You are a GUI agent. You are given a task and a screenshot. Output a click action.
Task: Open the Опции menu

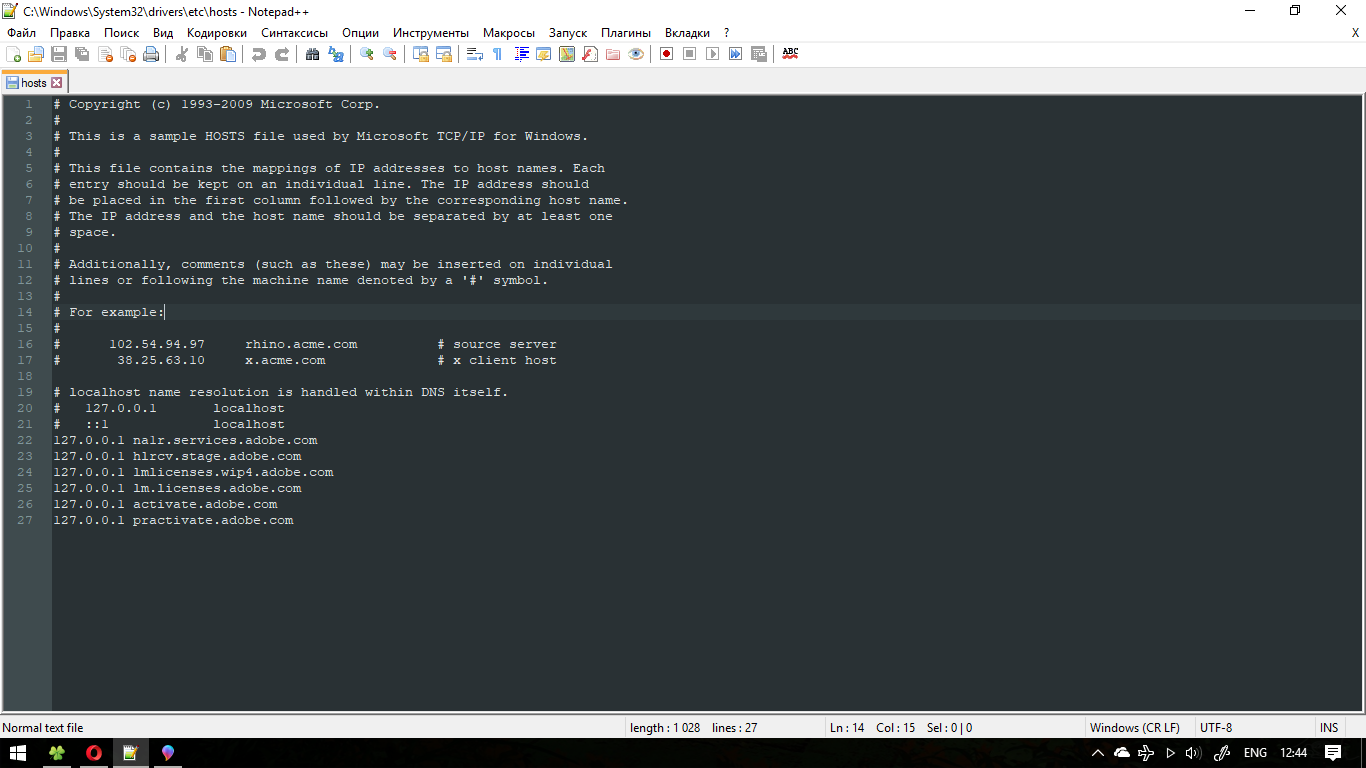click(361, 33)
